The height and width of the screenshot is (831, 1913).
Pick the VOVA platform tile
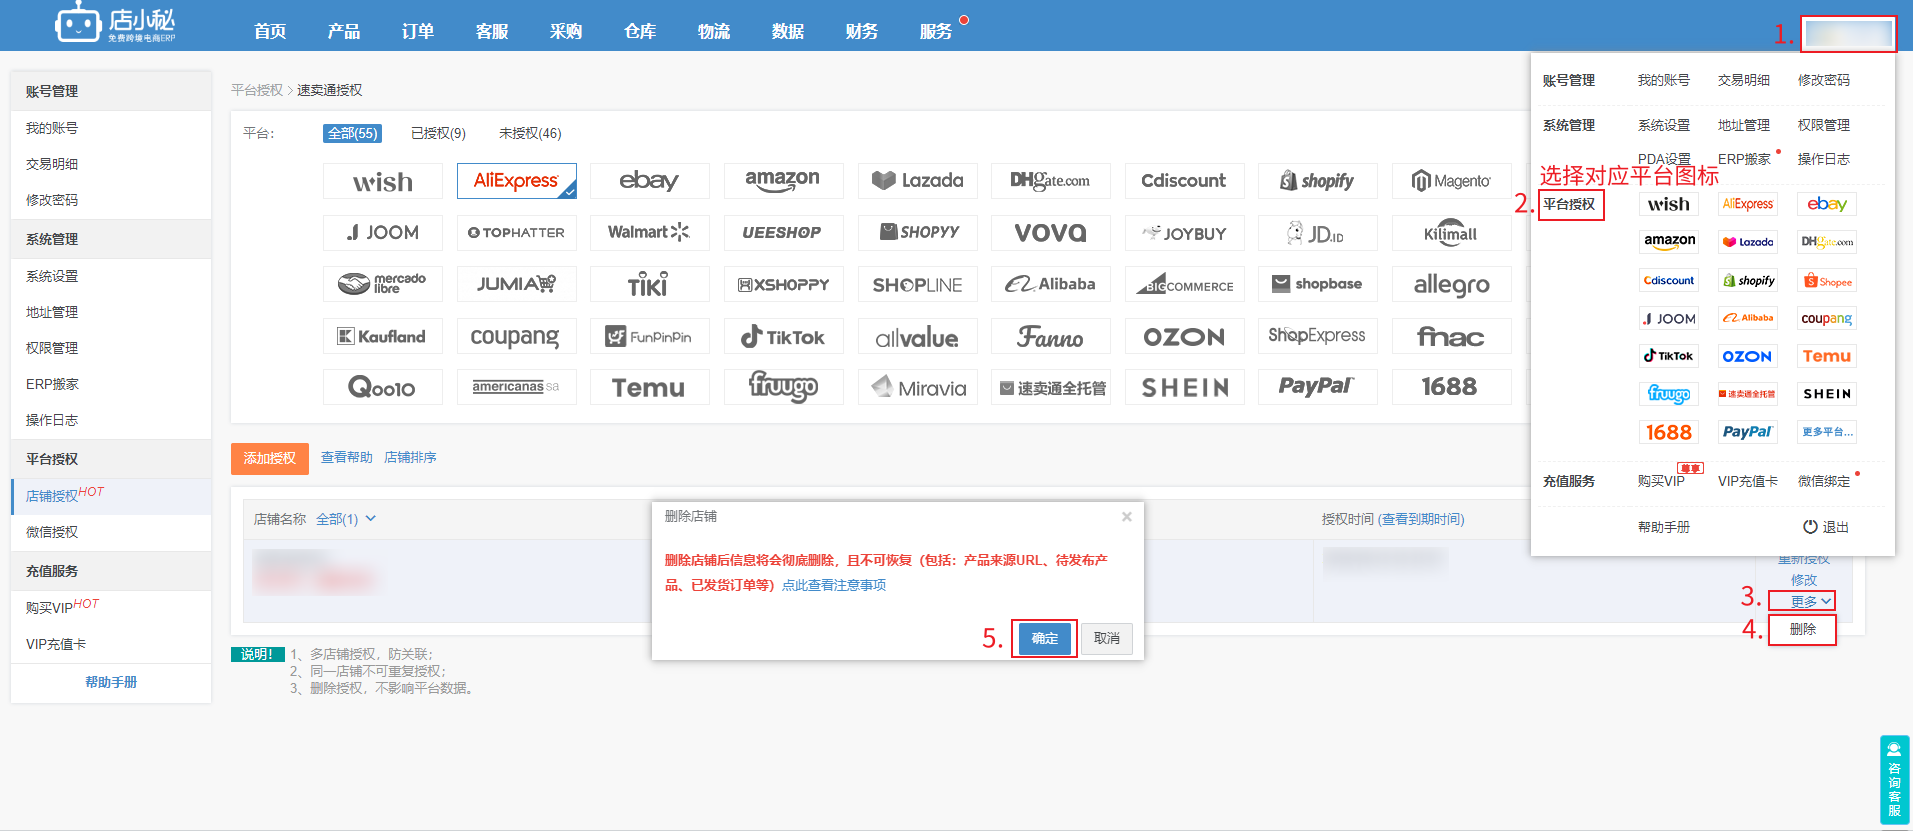[x=1051, y=233]
